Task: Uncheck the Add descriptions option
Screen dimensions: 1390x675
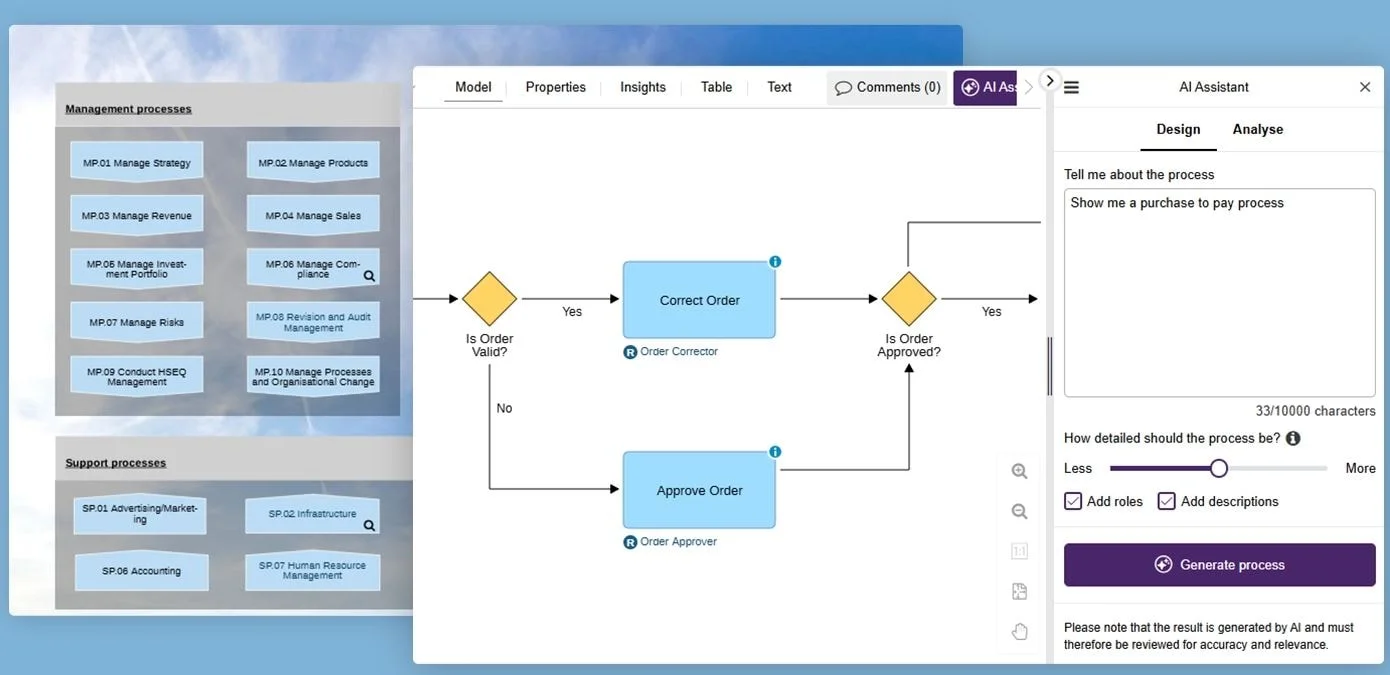Action: click(x=1167, y=501)
